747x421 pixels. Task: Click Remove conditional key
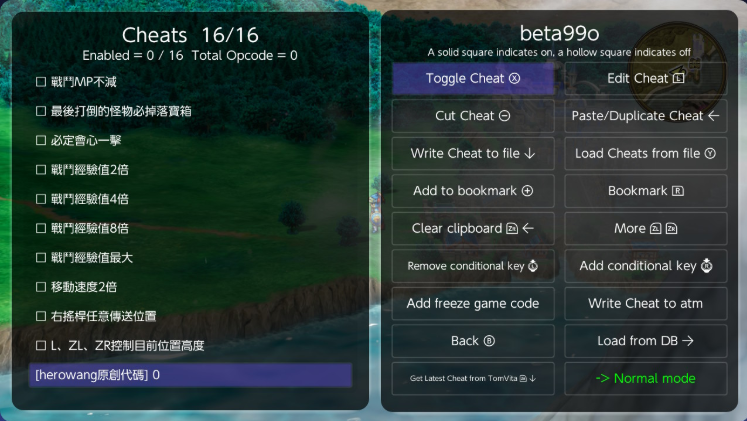pyautogui.click(x=473, y=266)
